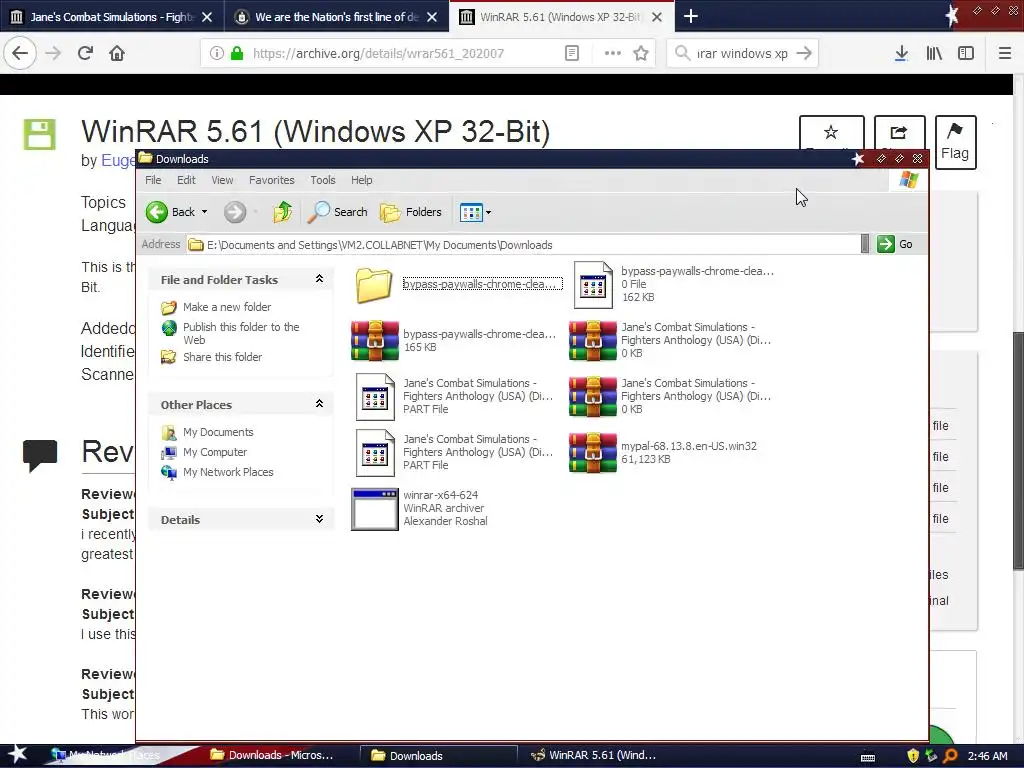Switch to Jane's Combat Simulations browser tab
The width and height of the screenshot is (1024, 768).
click(x=112, y=16)
